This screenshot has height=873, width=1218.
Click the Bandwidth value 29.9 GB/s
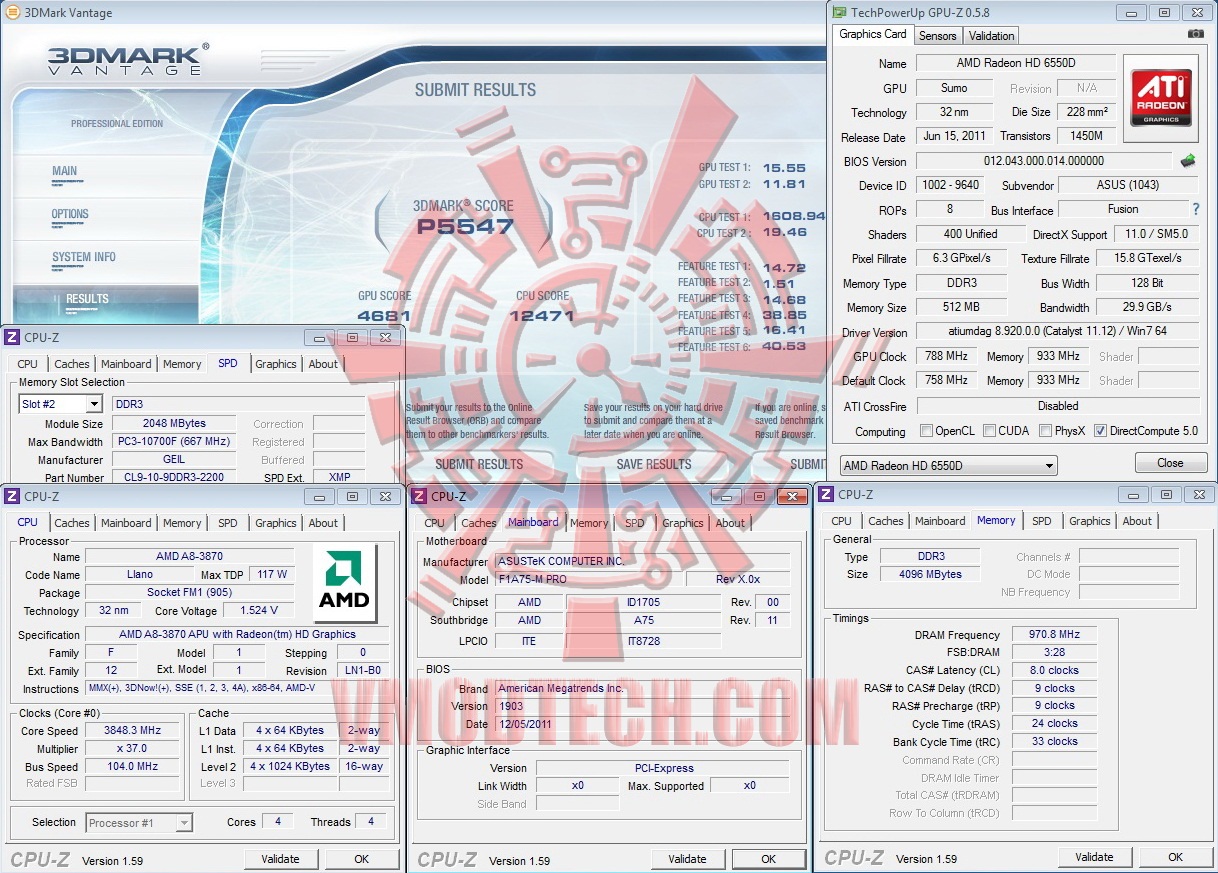coord(1148,307)
